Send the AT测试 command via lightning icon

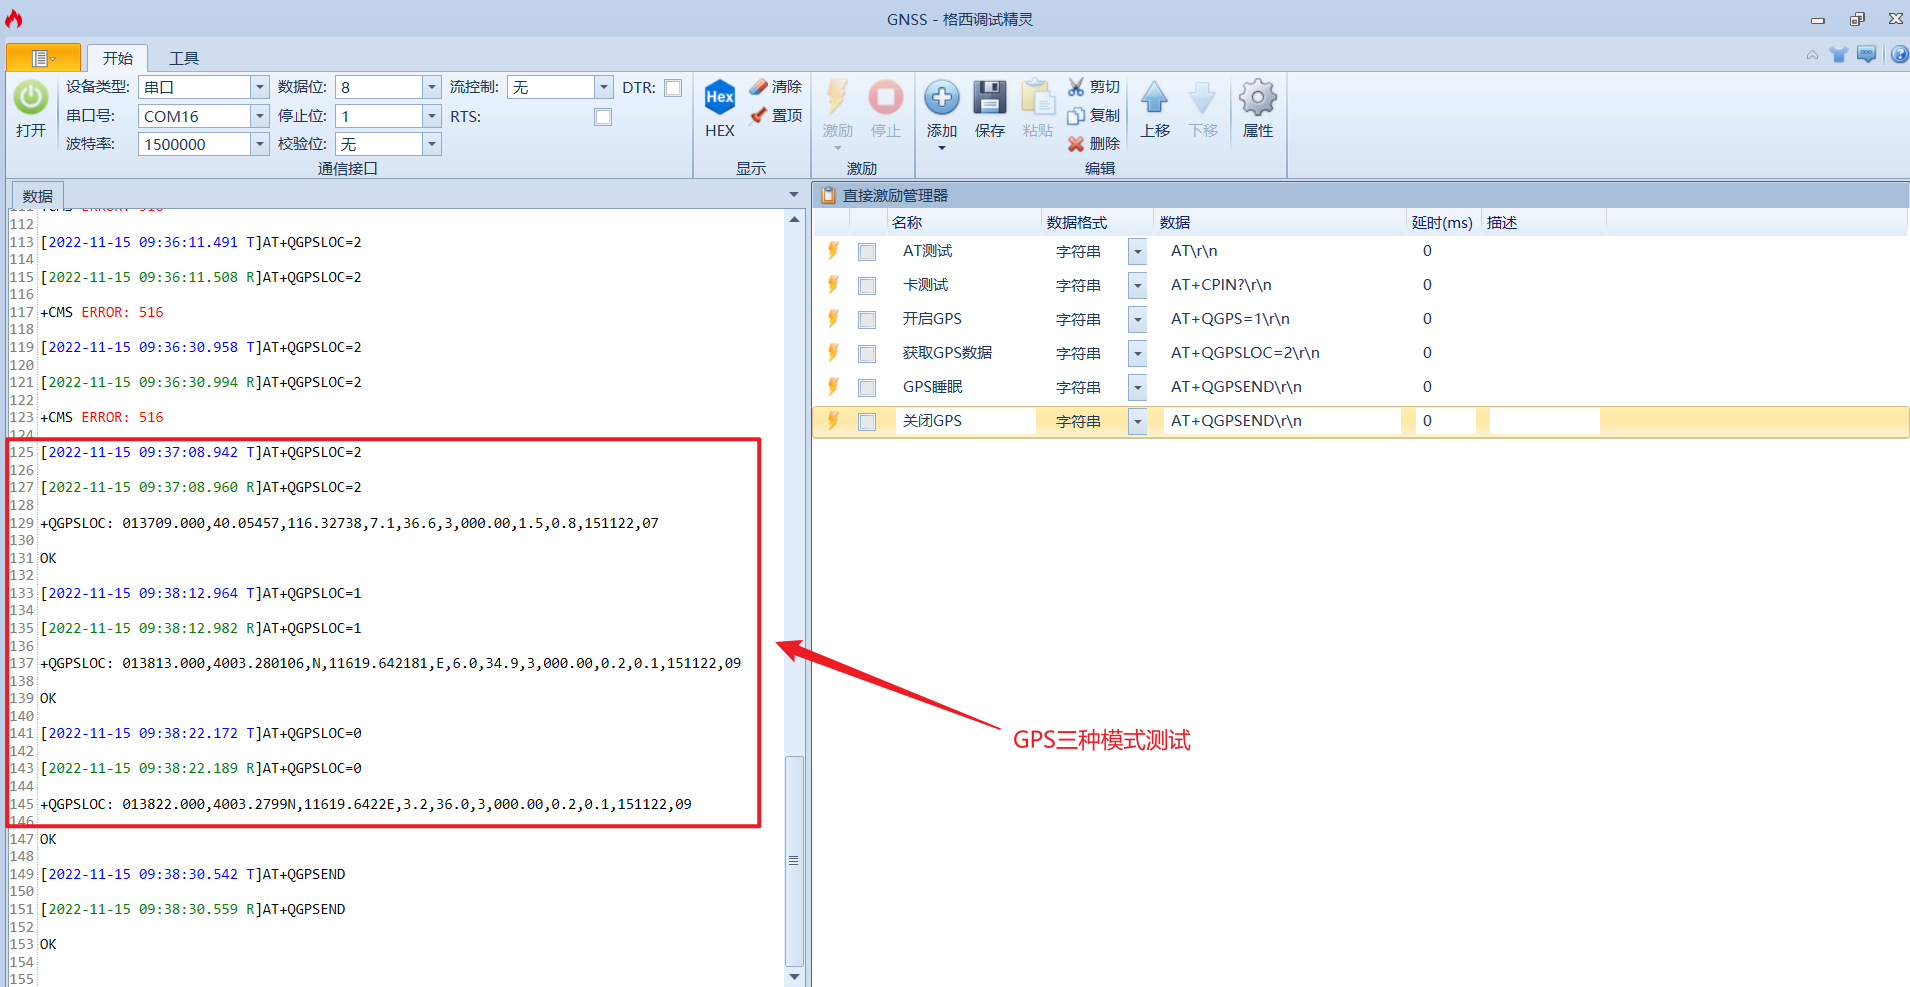pos(833,251)
